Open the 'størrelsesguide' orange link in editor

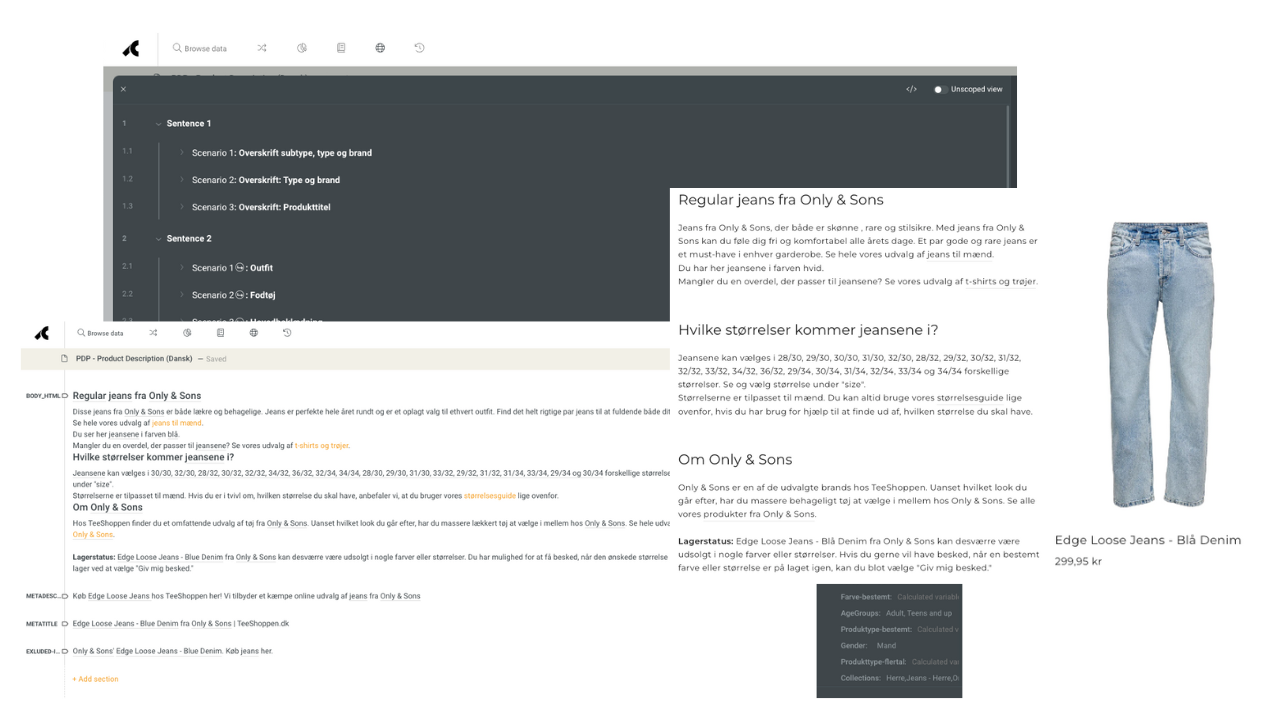coord(490,496)
